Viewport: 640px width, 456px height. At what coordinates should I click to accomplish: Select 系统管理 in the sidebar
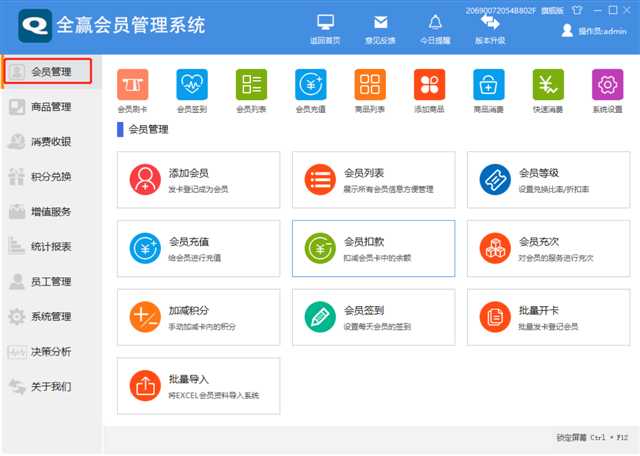tap(51, 316)
